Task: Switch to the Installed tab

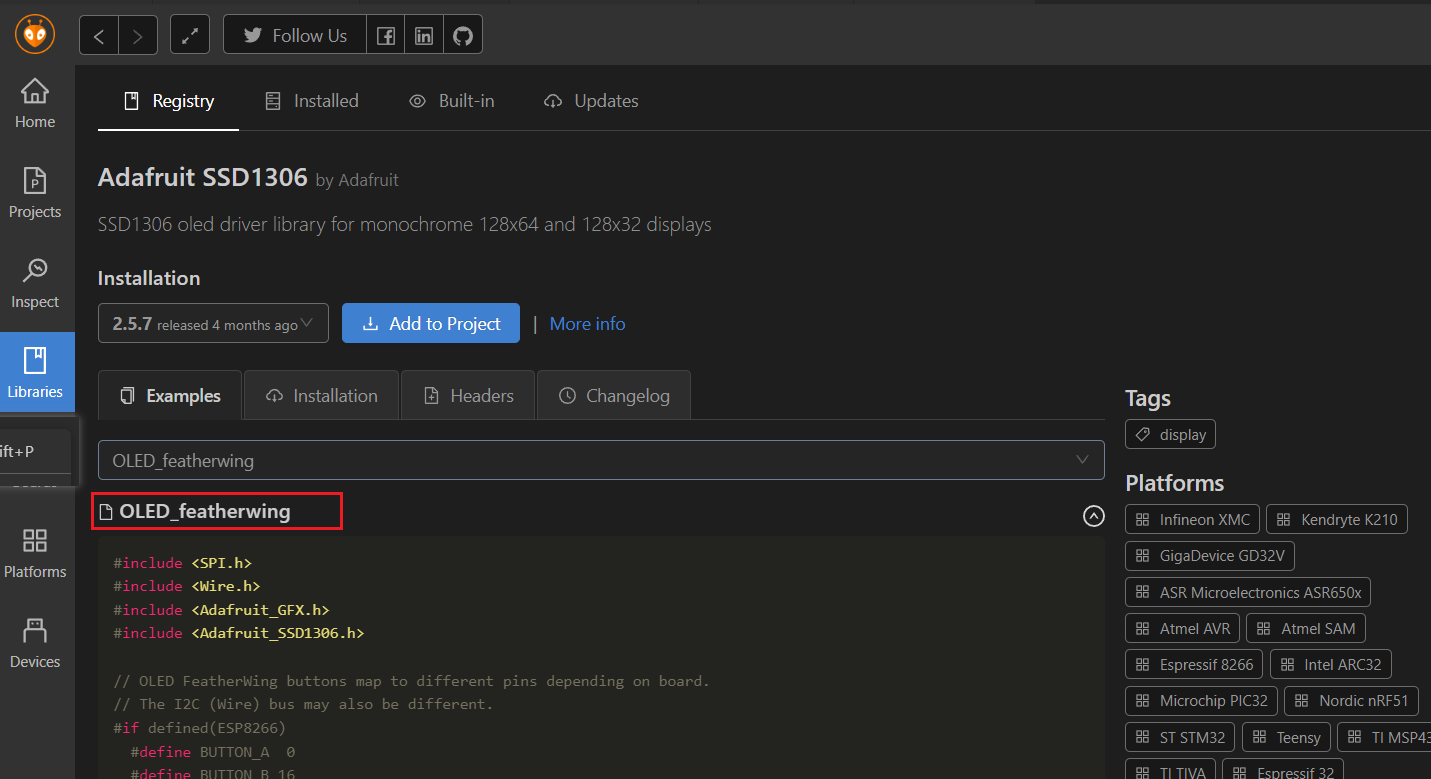Action: point(311,101)
